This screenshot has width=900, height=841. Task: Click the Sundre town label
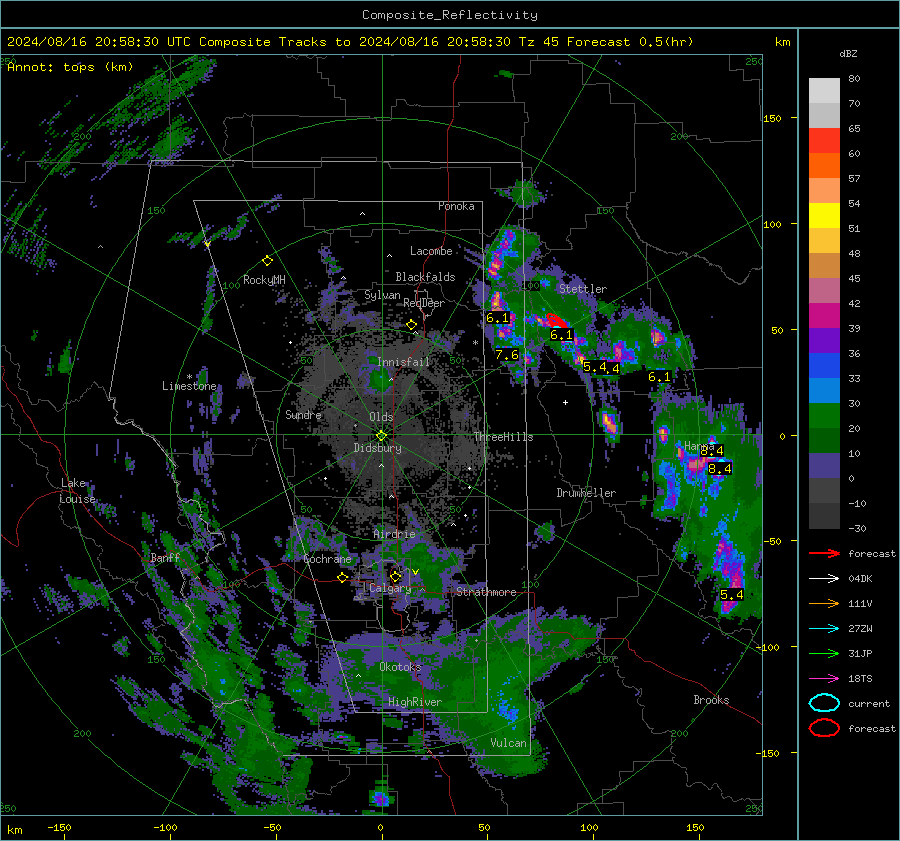[x=303, y=414]
